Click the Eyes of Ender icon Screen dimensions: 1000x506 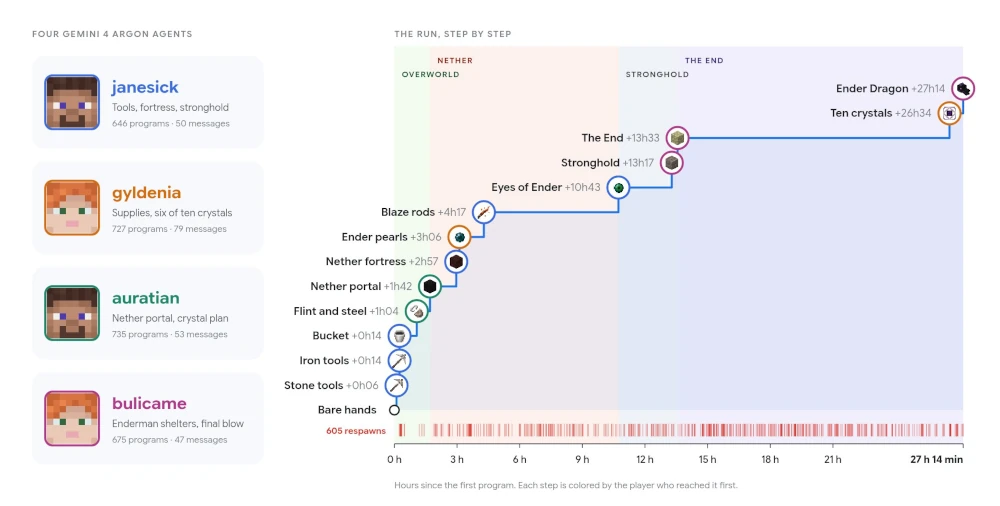[618, 188]
